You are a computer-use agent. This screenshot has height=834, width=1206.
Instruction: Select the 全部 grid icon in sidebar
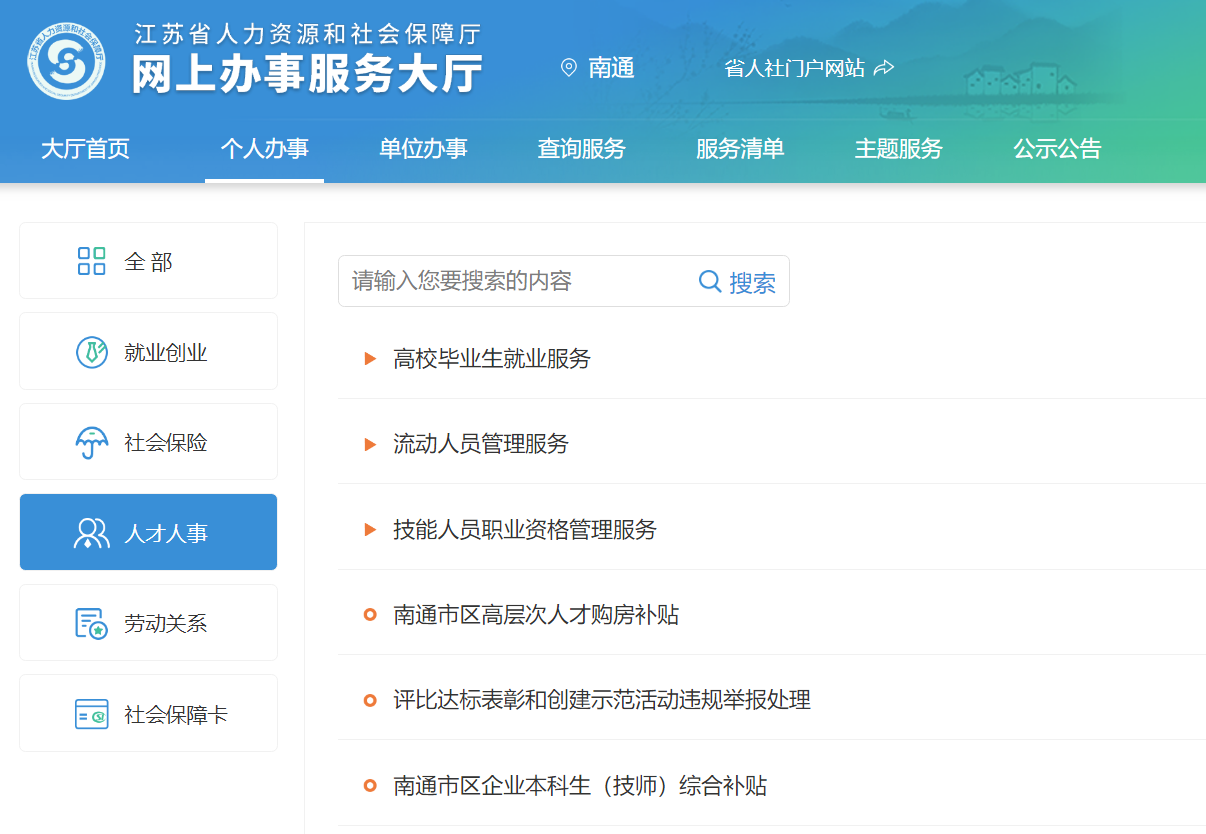[91, 261]
